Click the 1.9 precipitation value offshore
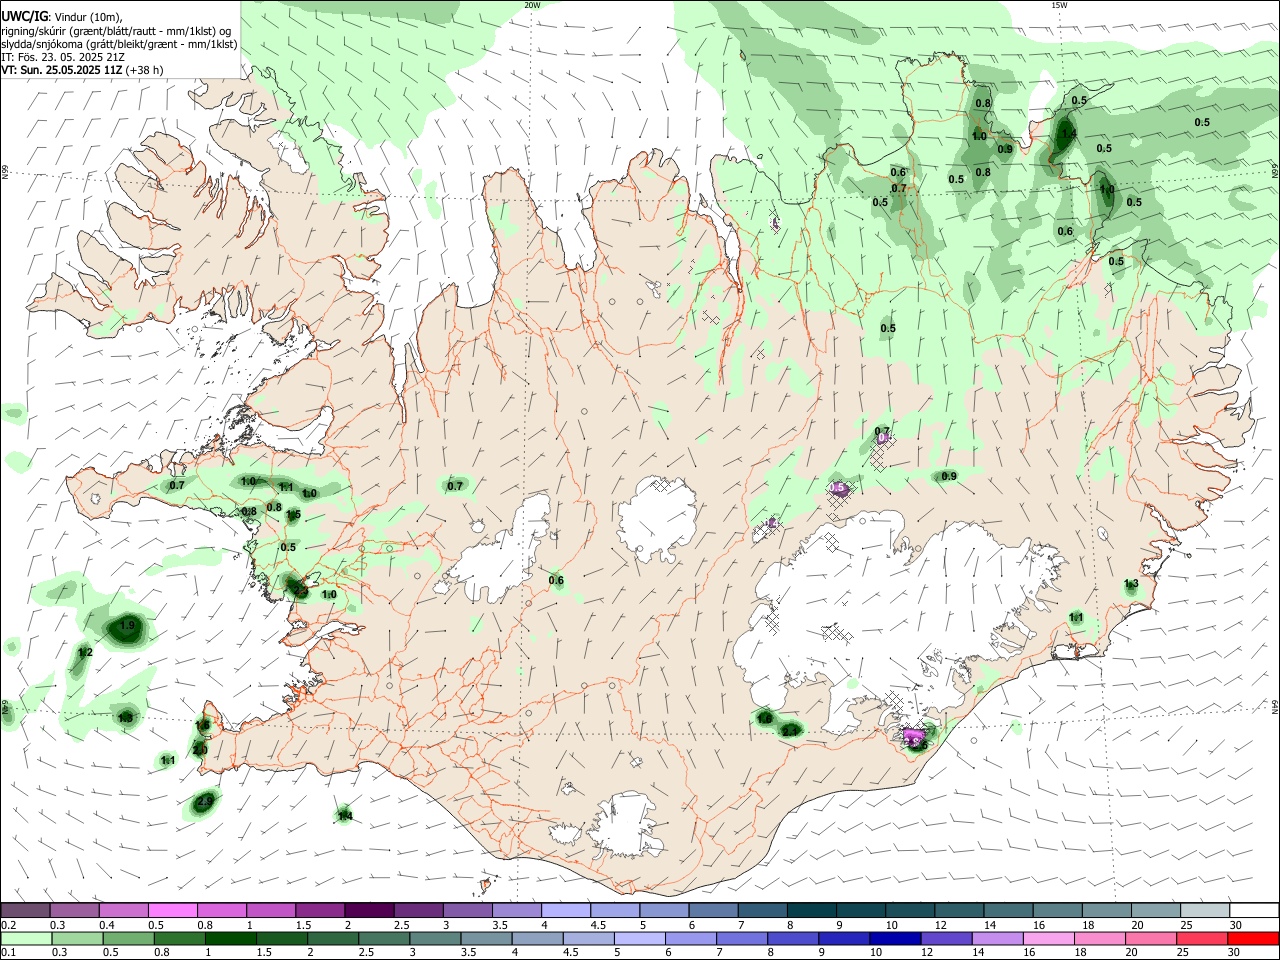This screenshot has height=960, width=1280. click(x=127, y=626)
